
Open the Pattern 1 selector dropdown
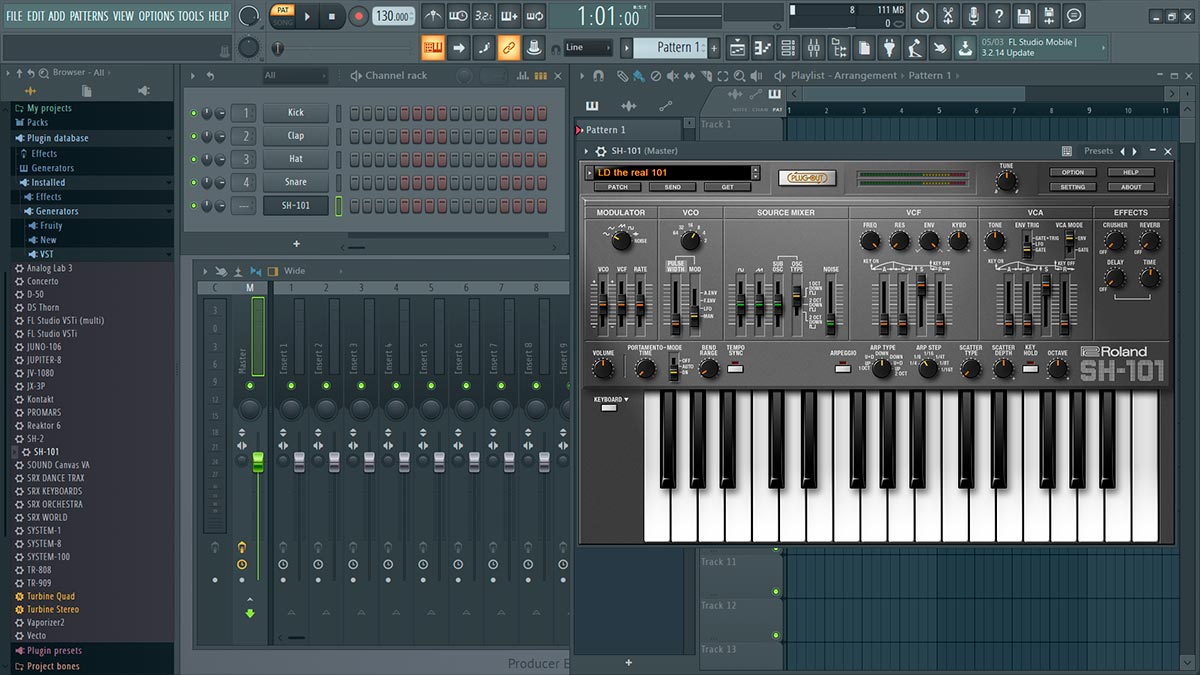(x=672, y=47)
